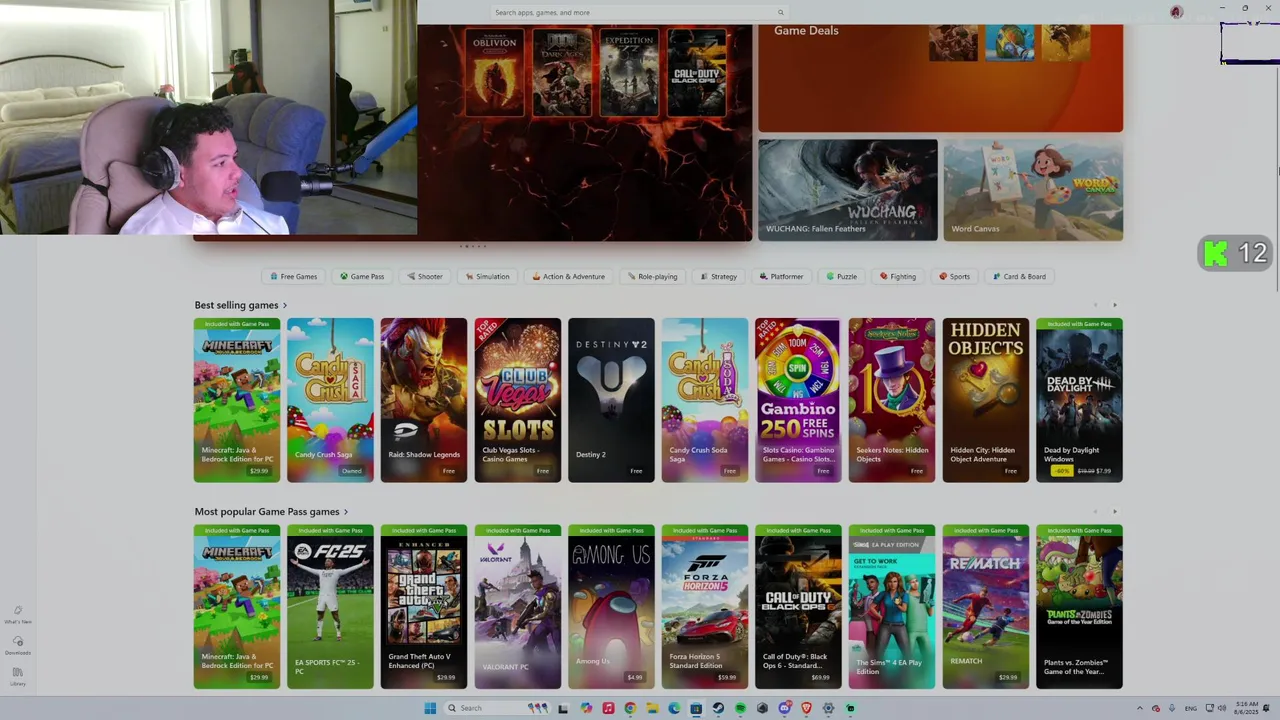This screenshot has height=720, width=1280.
Task: Open the user profile avatar
Action: click(1176, 12)
